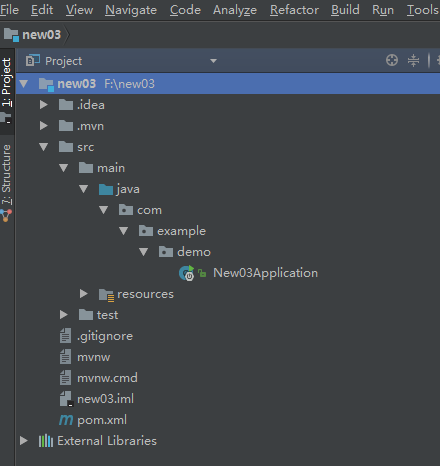Switch to the Structure side tab
Image resolution: width=440 pixels, height=466 pixels.
click(7, 174)
